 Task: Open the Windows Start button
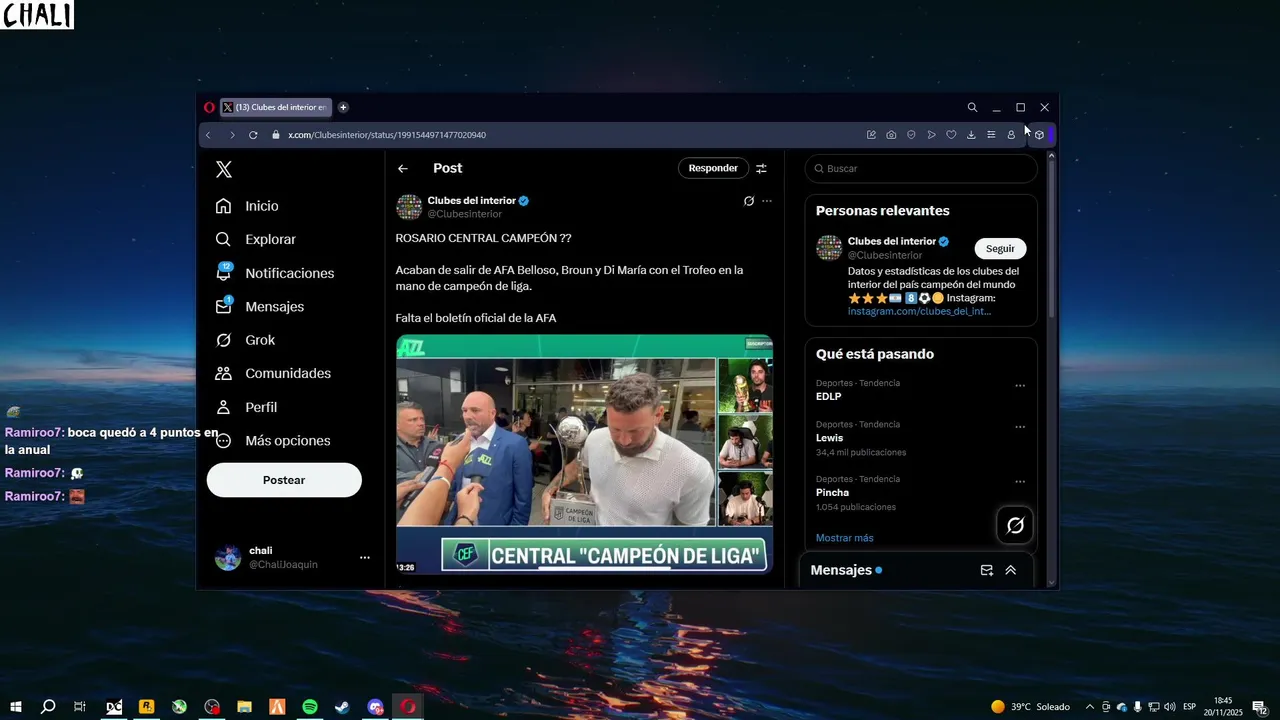[16, 707]
